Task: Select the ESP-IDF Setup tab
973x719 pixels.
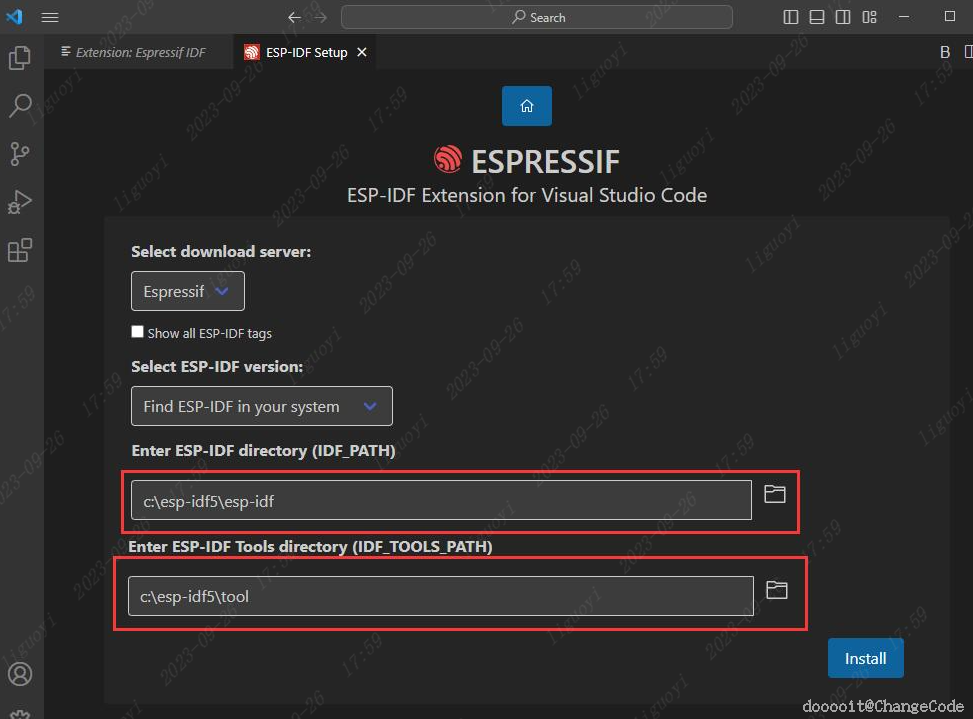Action: (307, 53)
